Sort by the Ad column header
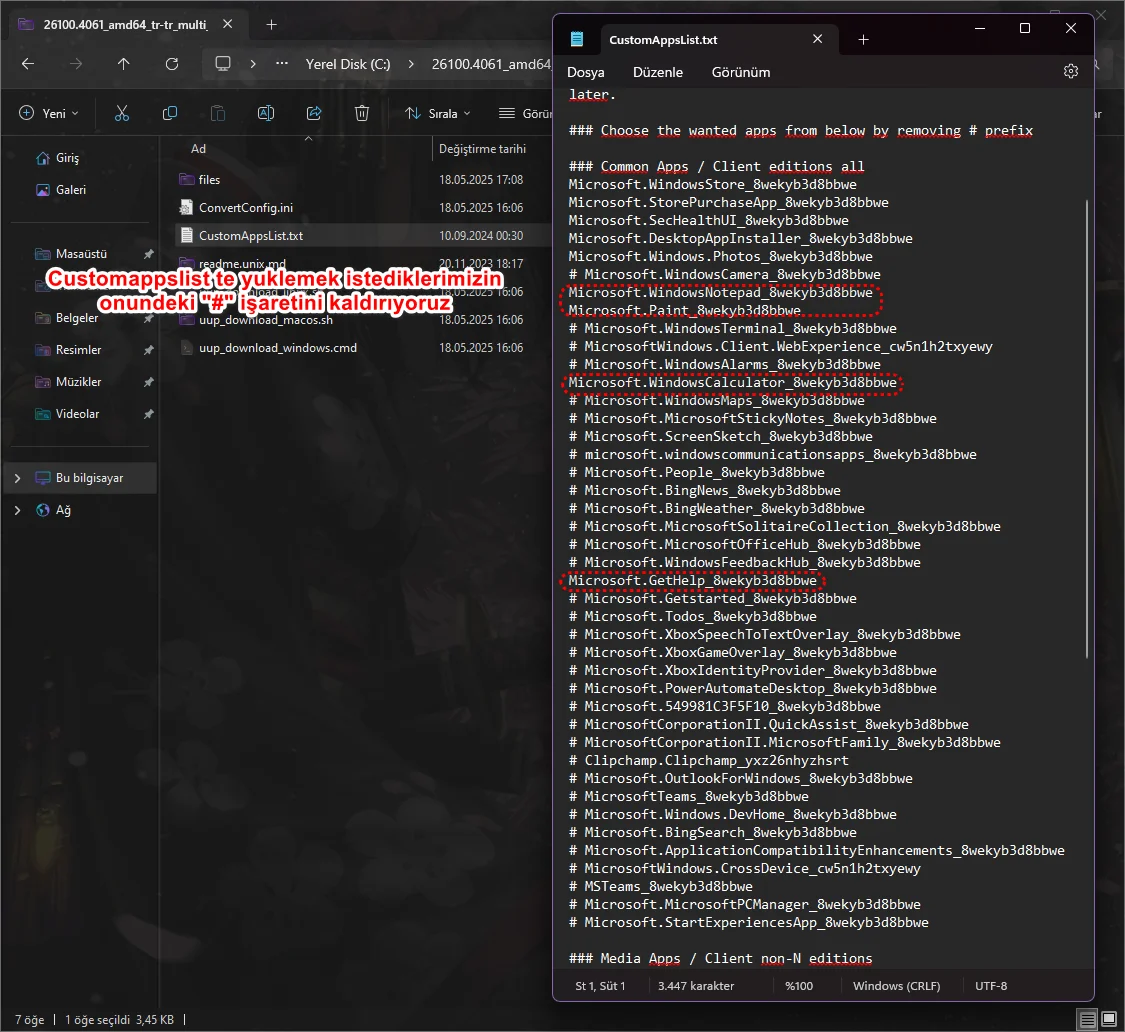 [199, 149]
